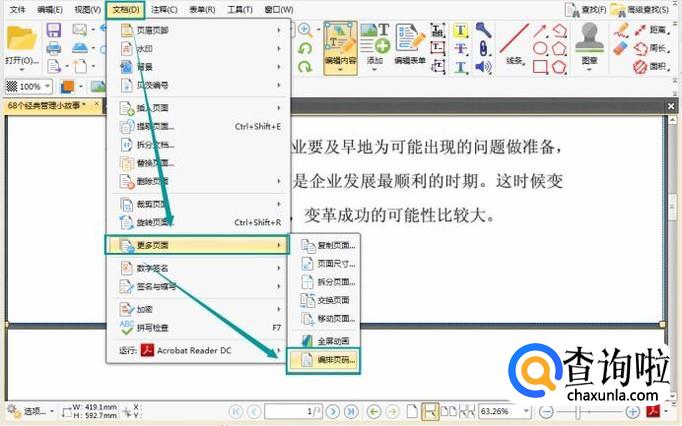The height and width of the screenshot is (426, 682).
Task: Choose 拆分文档 menu entry
Action: [x=198, y=144]
